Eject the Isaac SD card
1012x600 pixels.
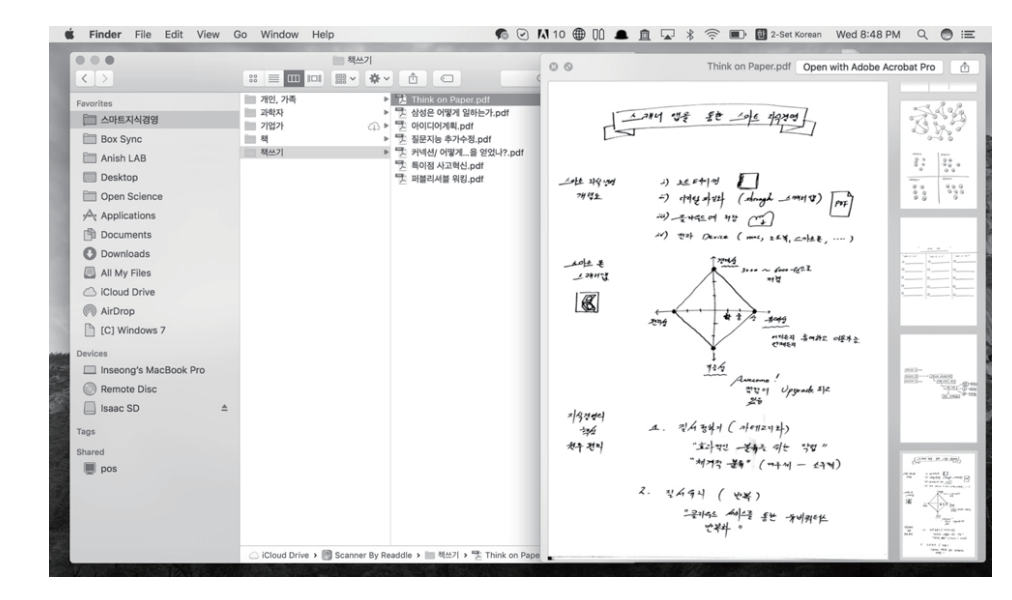pos(225,408)
